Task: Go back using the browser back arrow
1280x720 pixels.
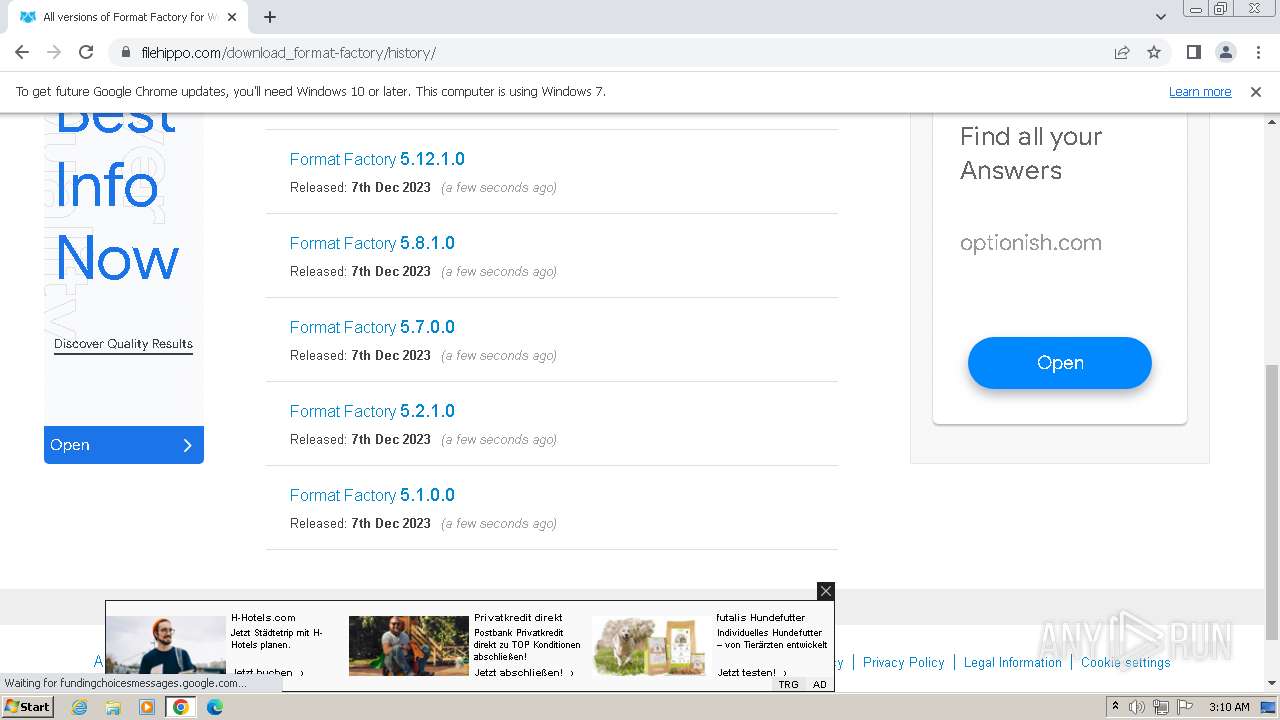Action: 22,52
